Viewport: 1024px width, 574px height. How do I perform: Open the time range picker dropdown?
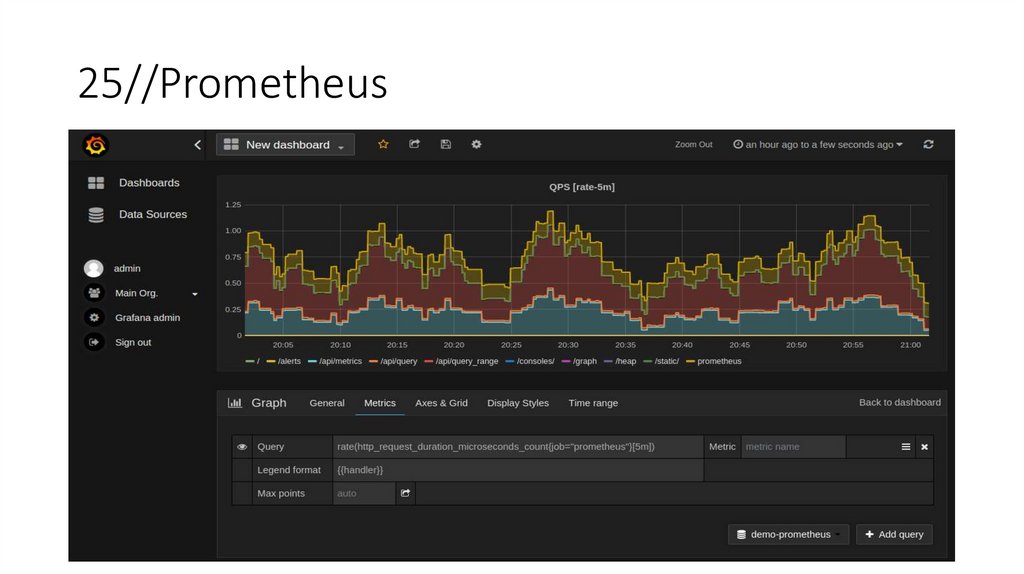(818, 144)
